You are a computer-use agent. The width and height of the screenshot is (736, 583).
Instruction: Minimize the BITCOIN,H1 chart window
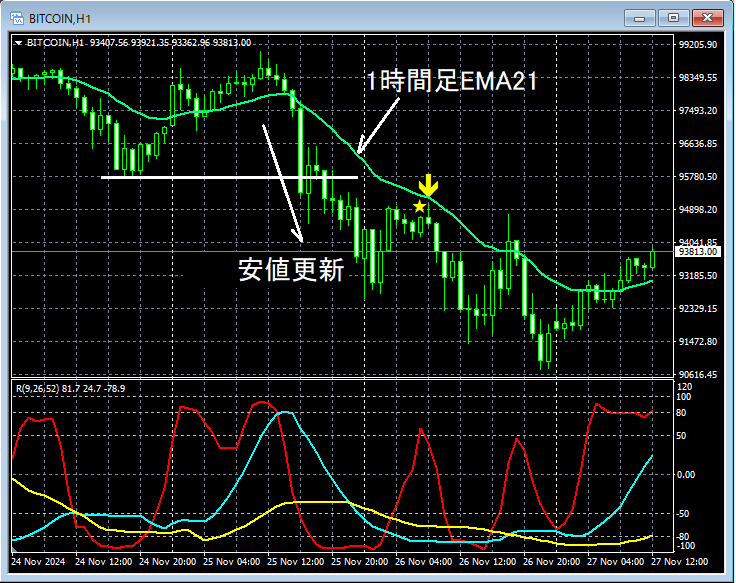pyautogui.click(x=639, y=18)
